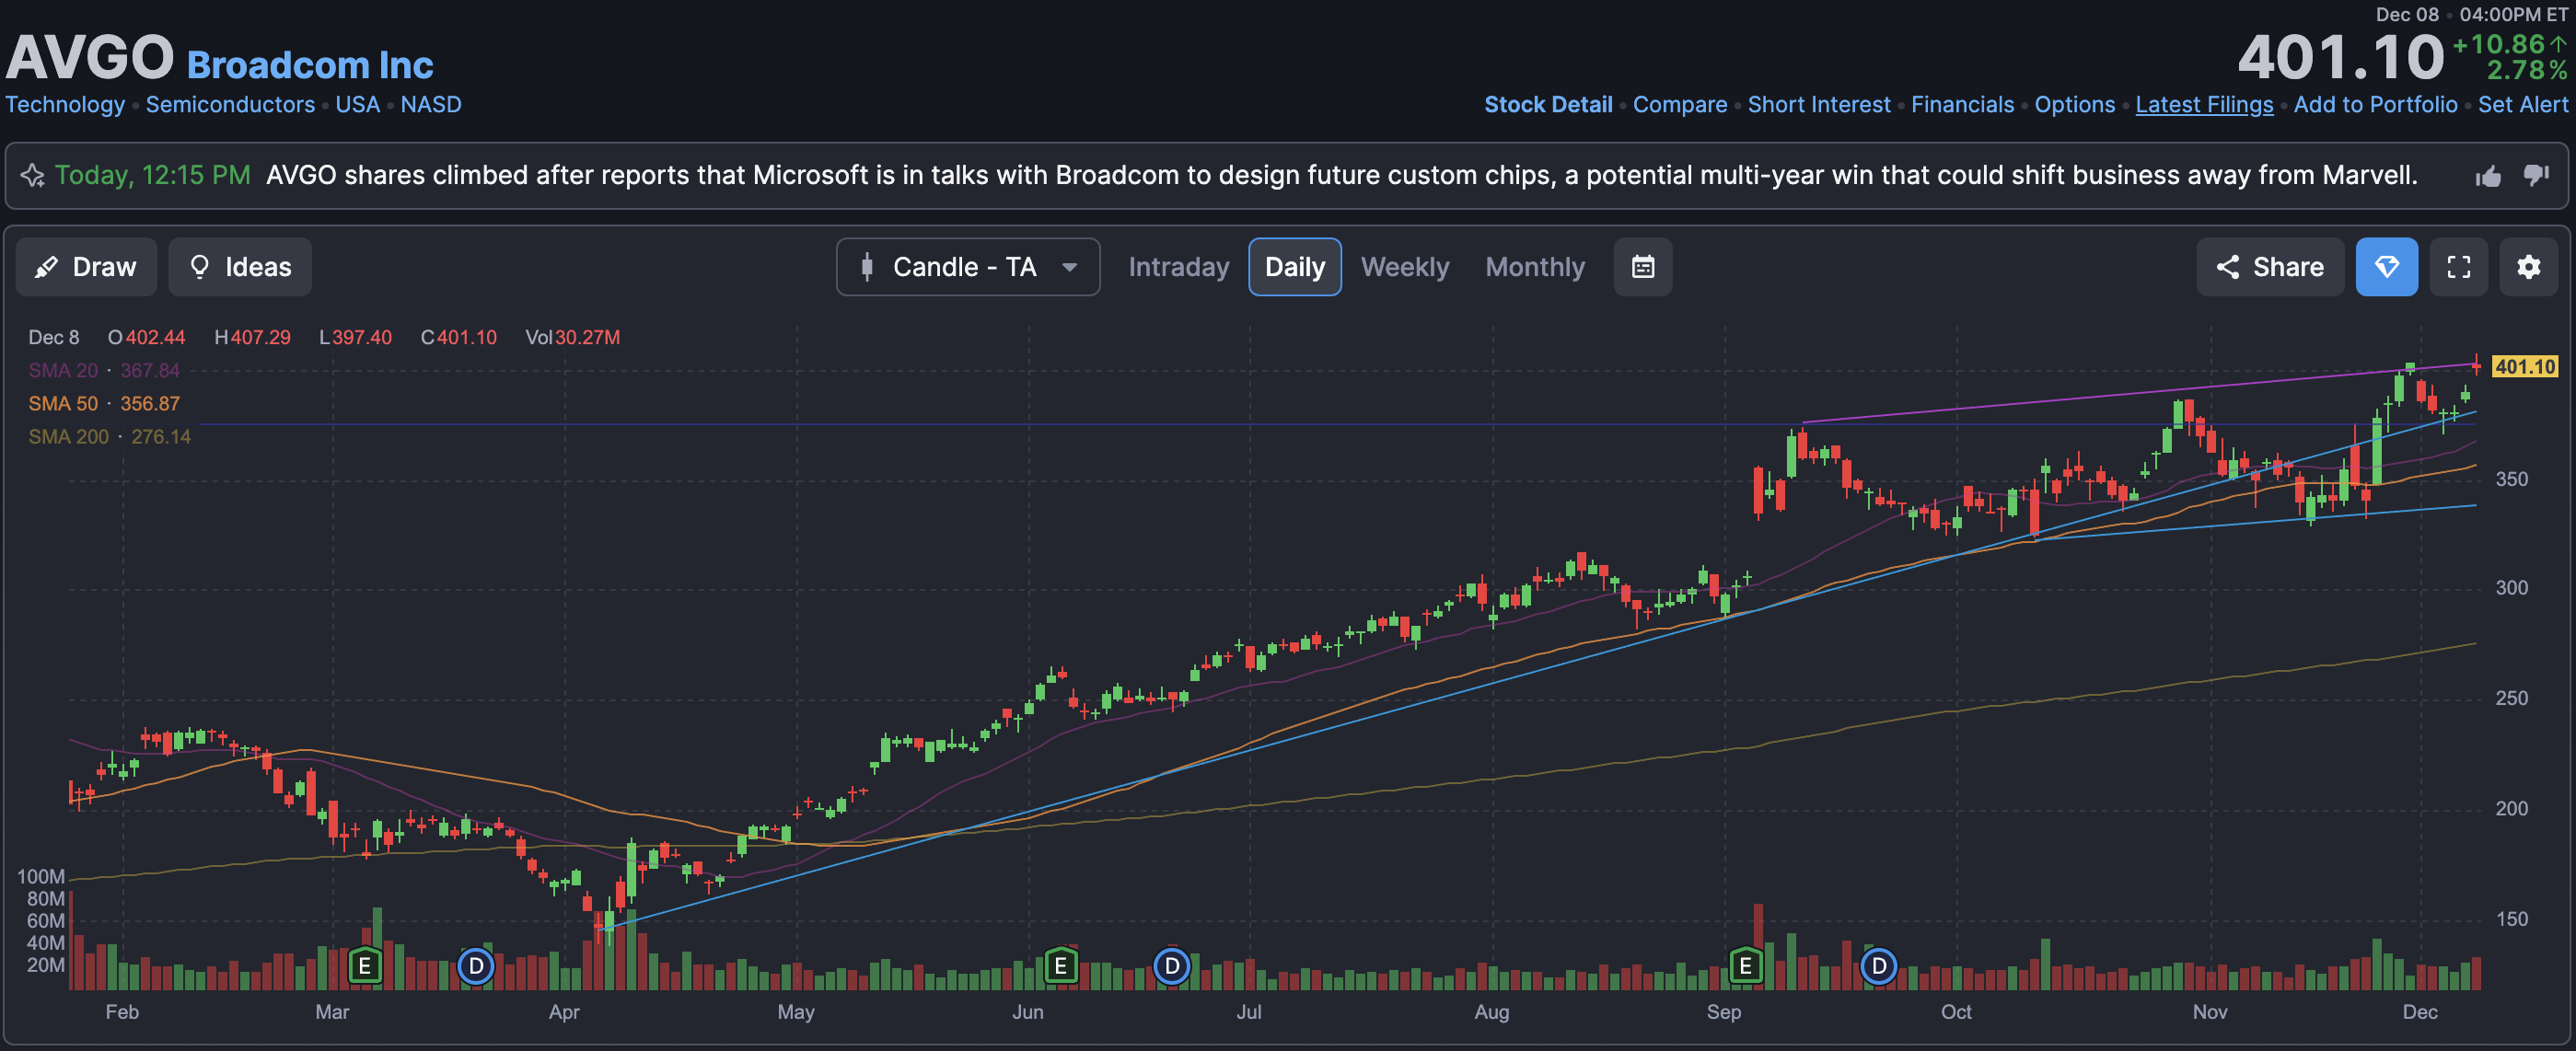The height and width of the screenshot is (1051, 2576).
Task: Open the Latest Filings link
Action: [2204, 105]
